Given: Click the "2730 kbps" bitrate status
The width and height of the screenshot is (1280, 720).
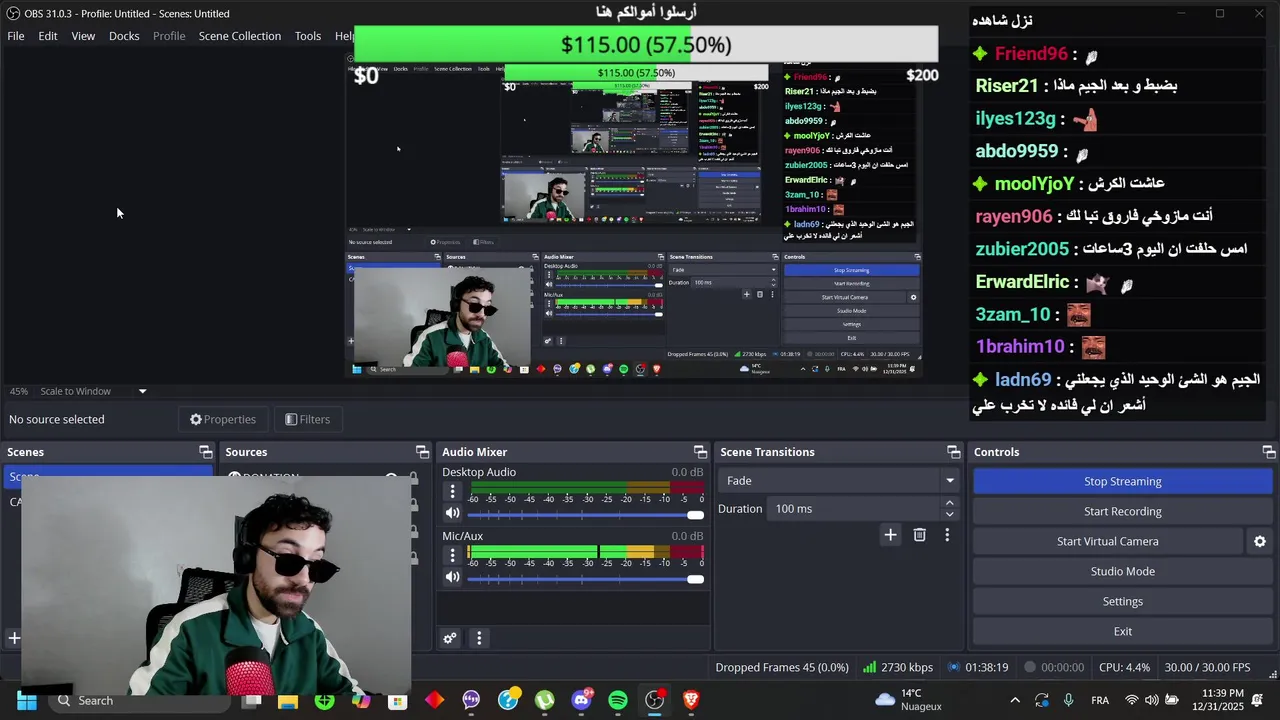Looking at the screenshot, I should pyautogui.click(x=898, y=667).
